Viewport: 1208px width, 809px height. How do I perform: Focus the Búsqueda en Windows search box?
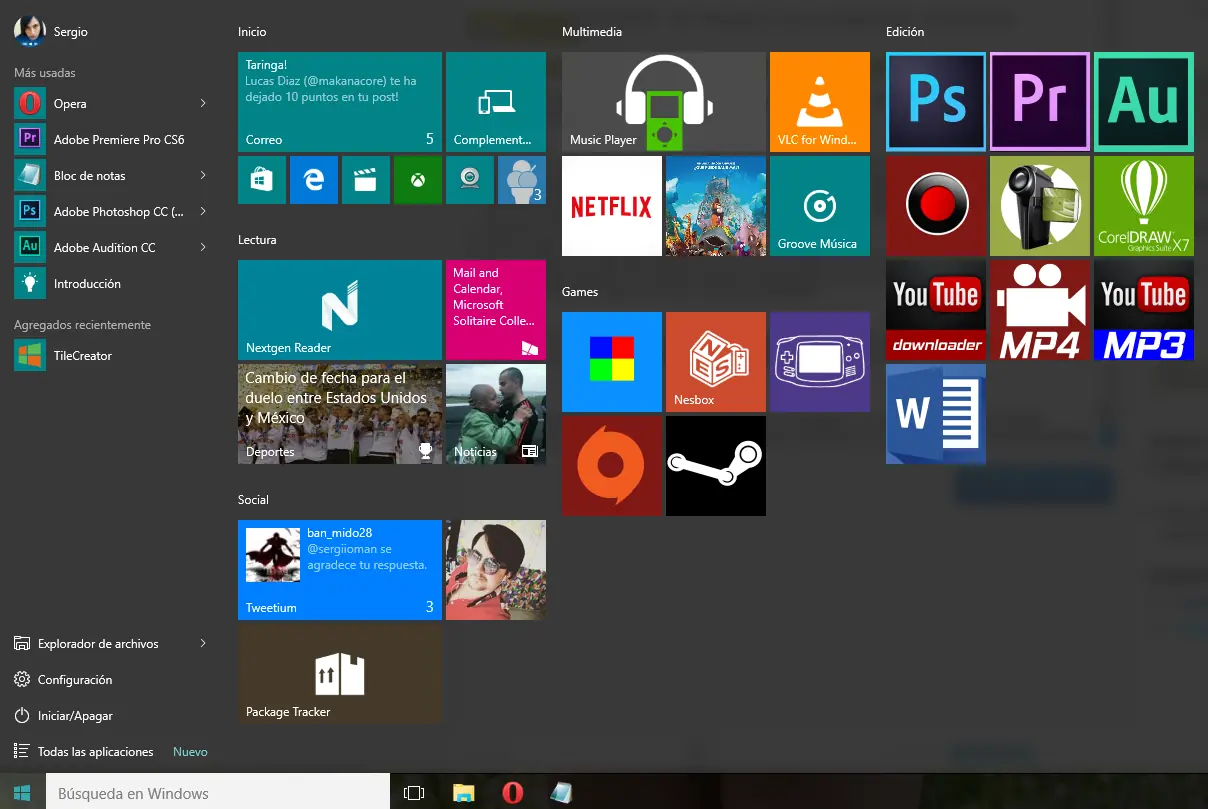217,792
